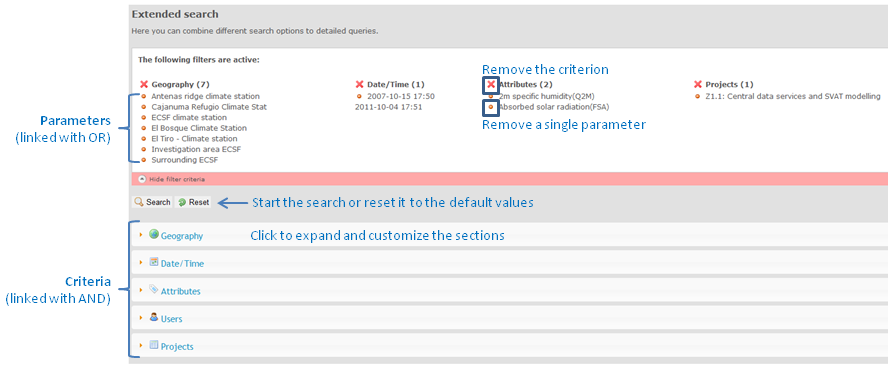
Task: Expand the Date/Time section
Action: tap(182, 264)
